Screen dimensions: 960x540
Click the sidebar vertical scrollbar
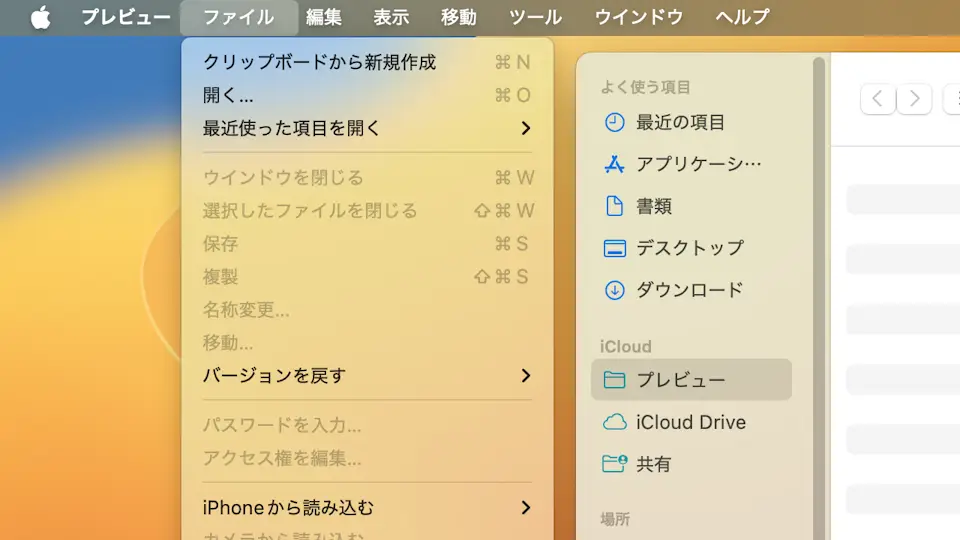pyautogui.click(x=819, y=300)
